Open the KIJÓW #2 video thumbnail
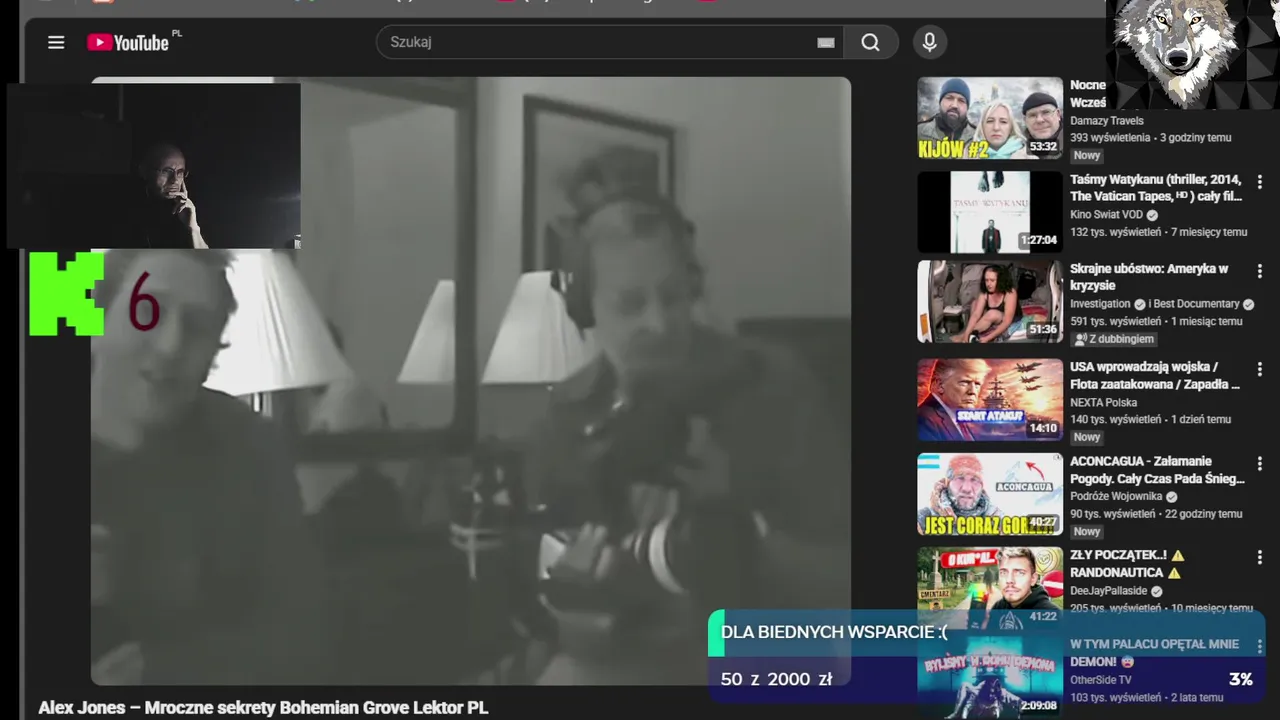 point(990,118)
